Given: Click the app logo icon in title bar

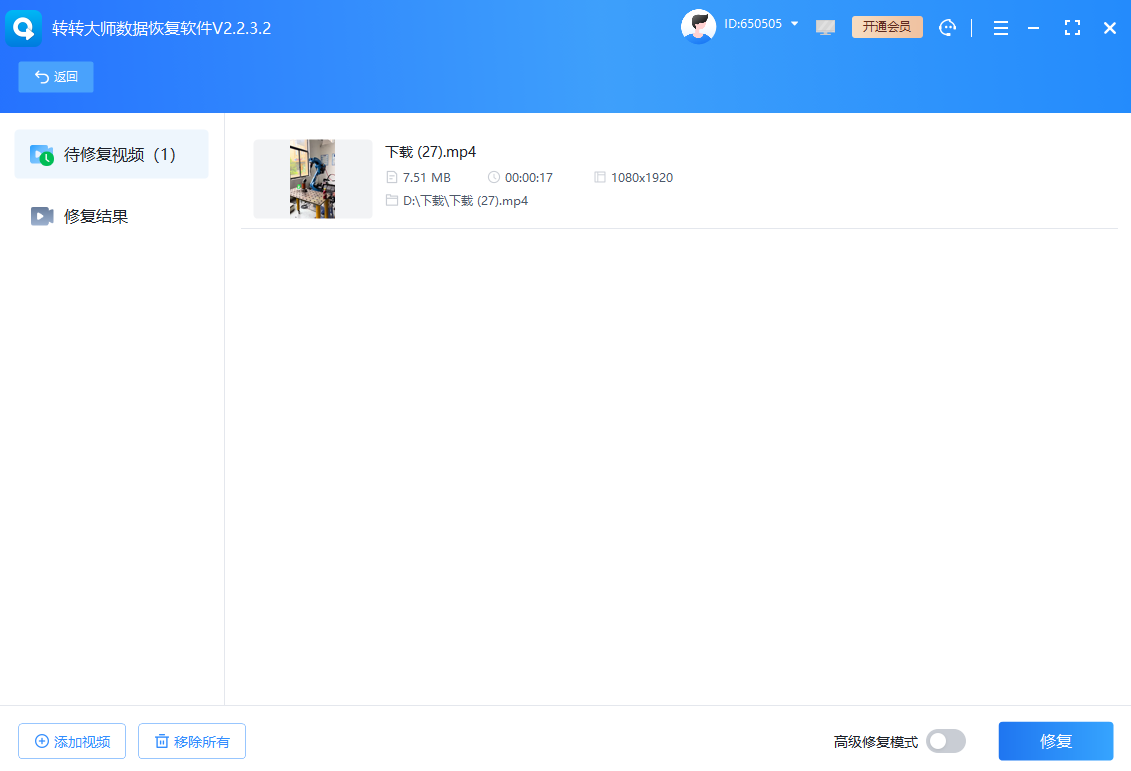Looking at the screenshot, I should coord(24,28).
